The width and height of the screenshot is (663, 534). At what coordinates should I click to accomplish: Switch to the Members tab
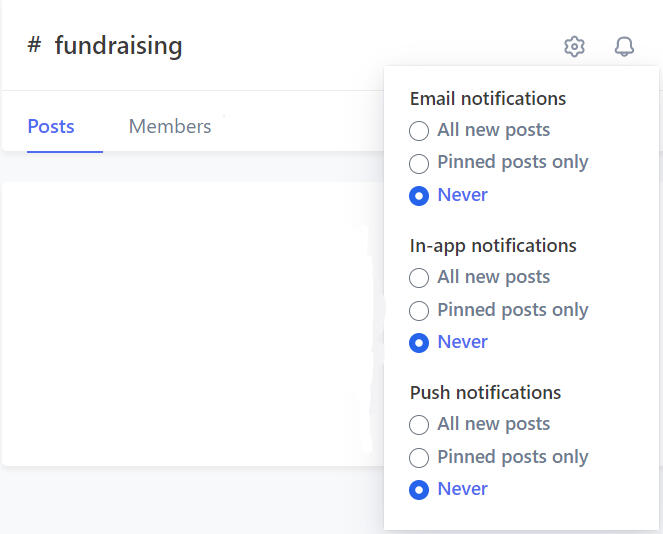[x=170, y=127]
